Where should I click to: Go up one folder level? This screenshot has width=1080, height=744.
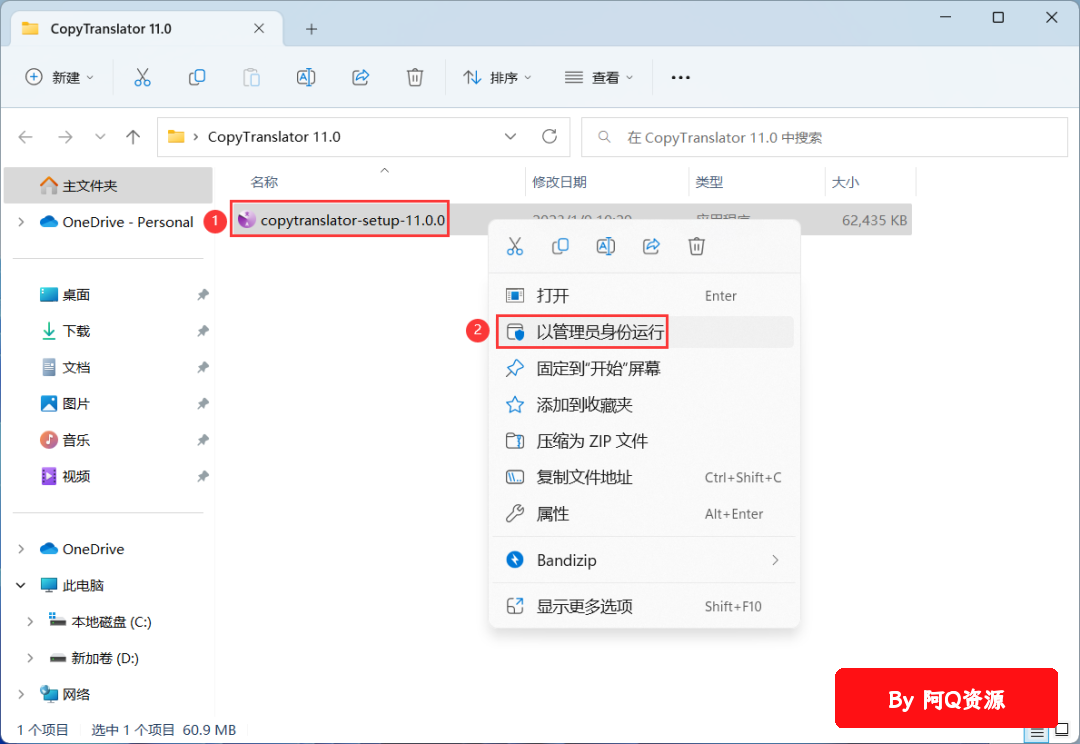coord(133,137)
